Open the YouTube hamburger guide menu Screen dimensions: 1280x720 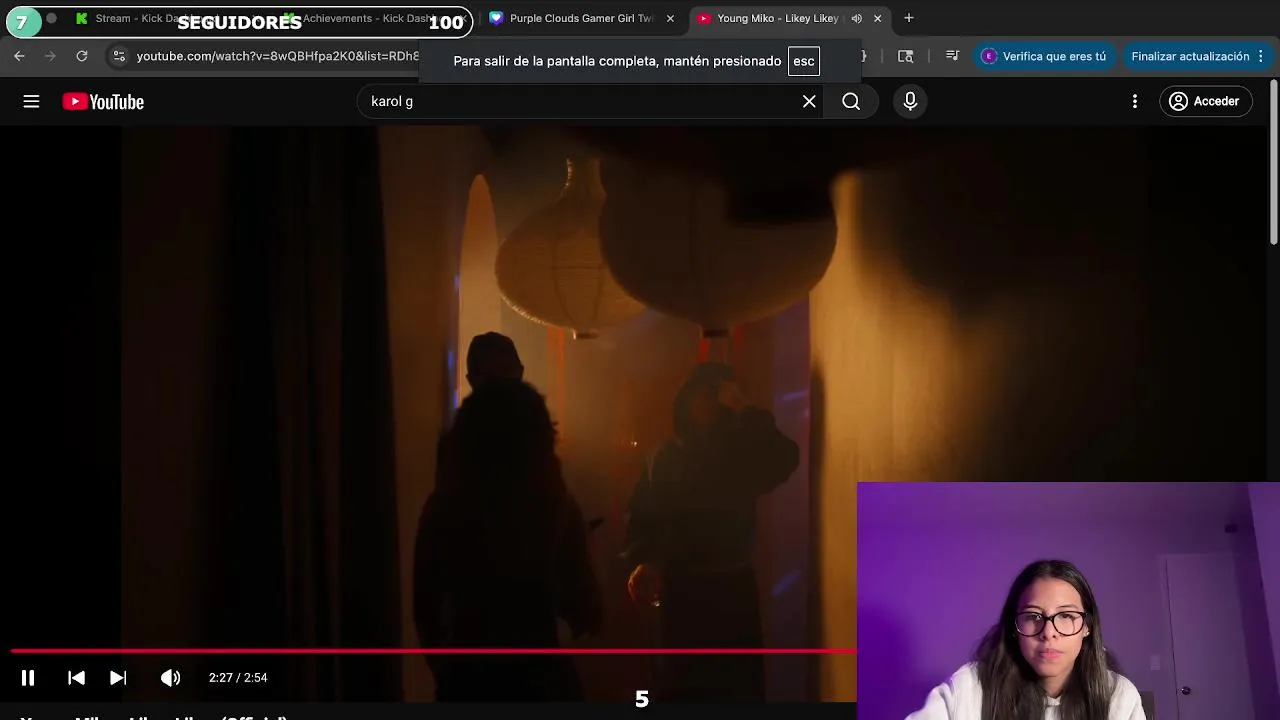31,101
